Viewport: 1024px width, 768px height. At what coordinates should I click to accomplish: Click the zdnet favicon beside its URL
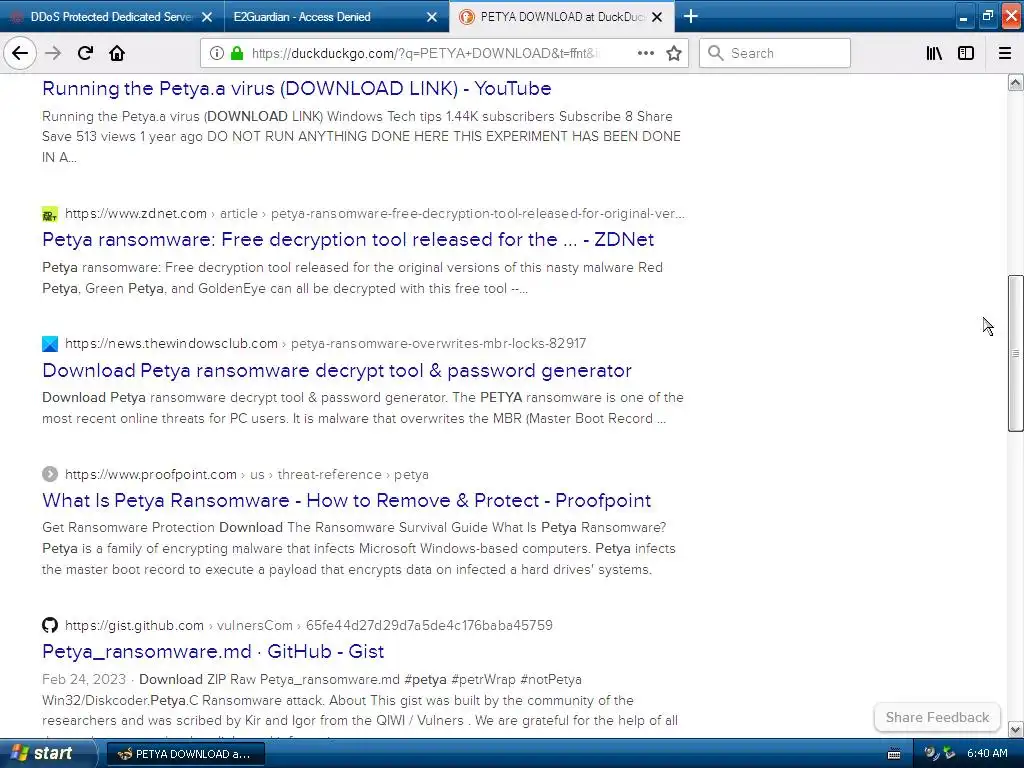point(50,214)
